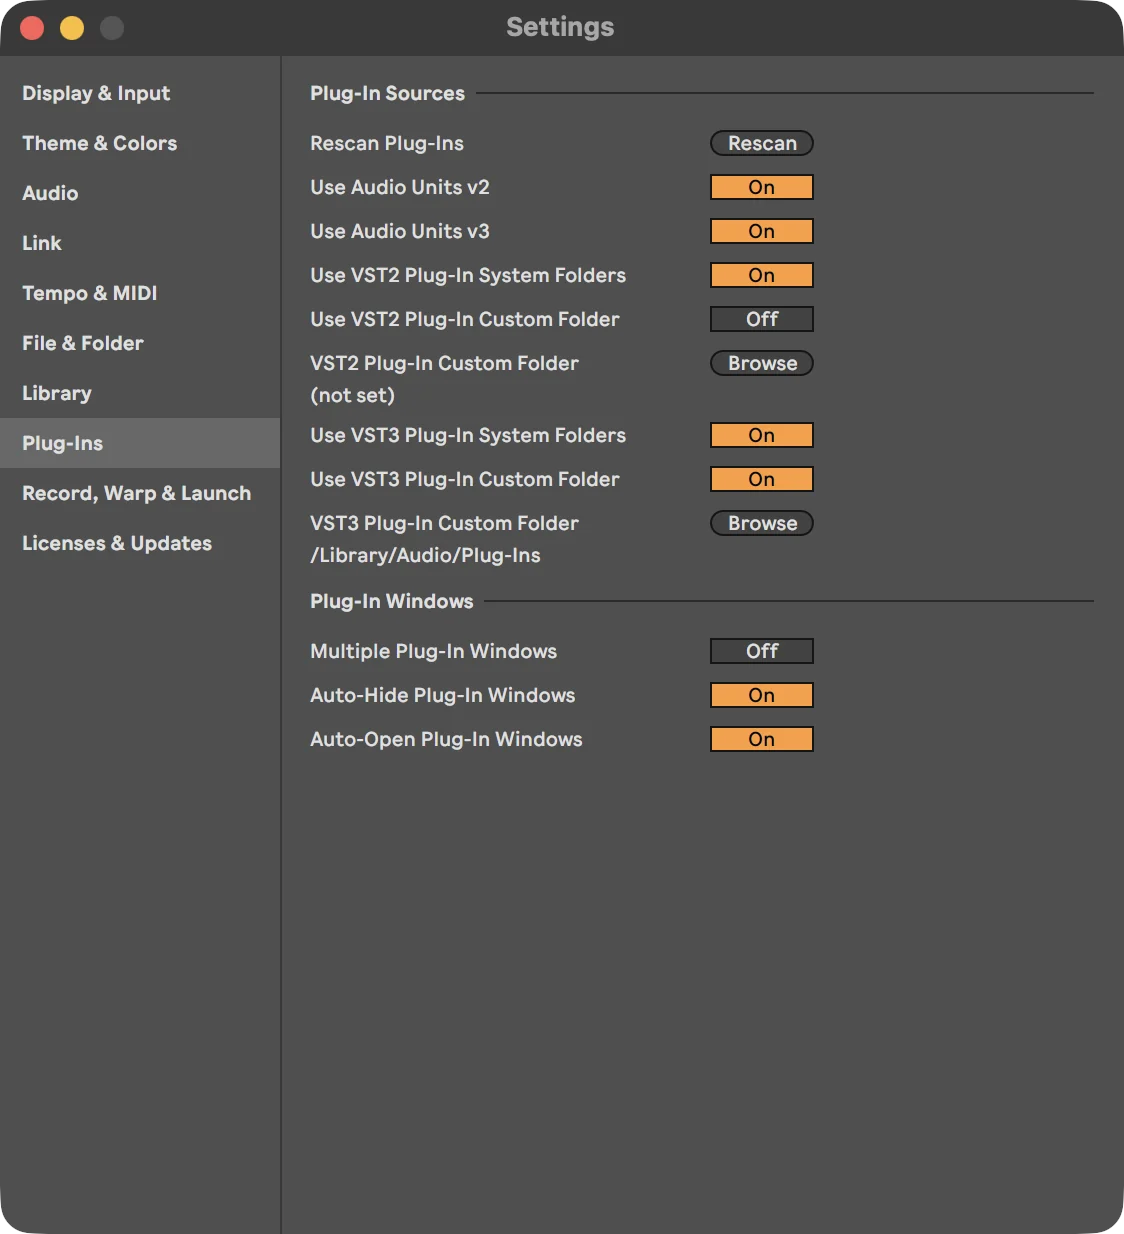Open the Audio settings page

140,193
